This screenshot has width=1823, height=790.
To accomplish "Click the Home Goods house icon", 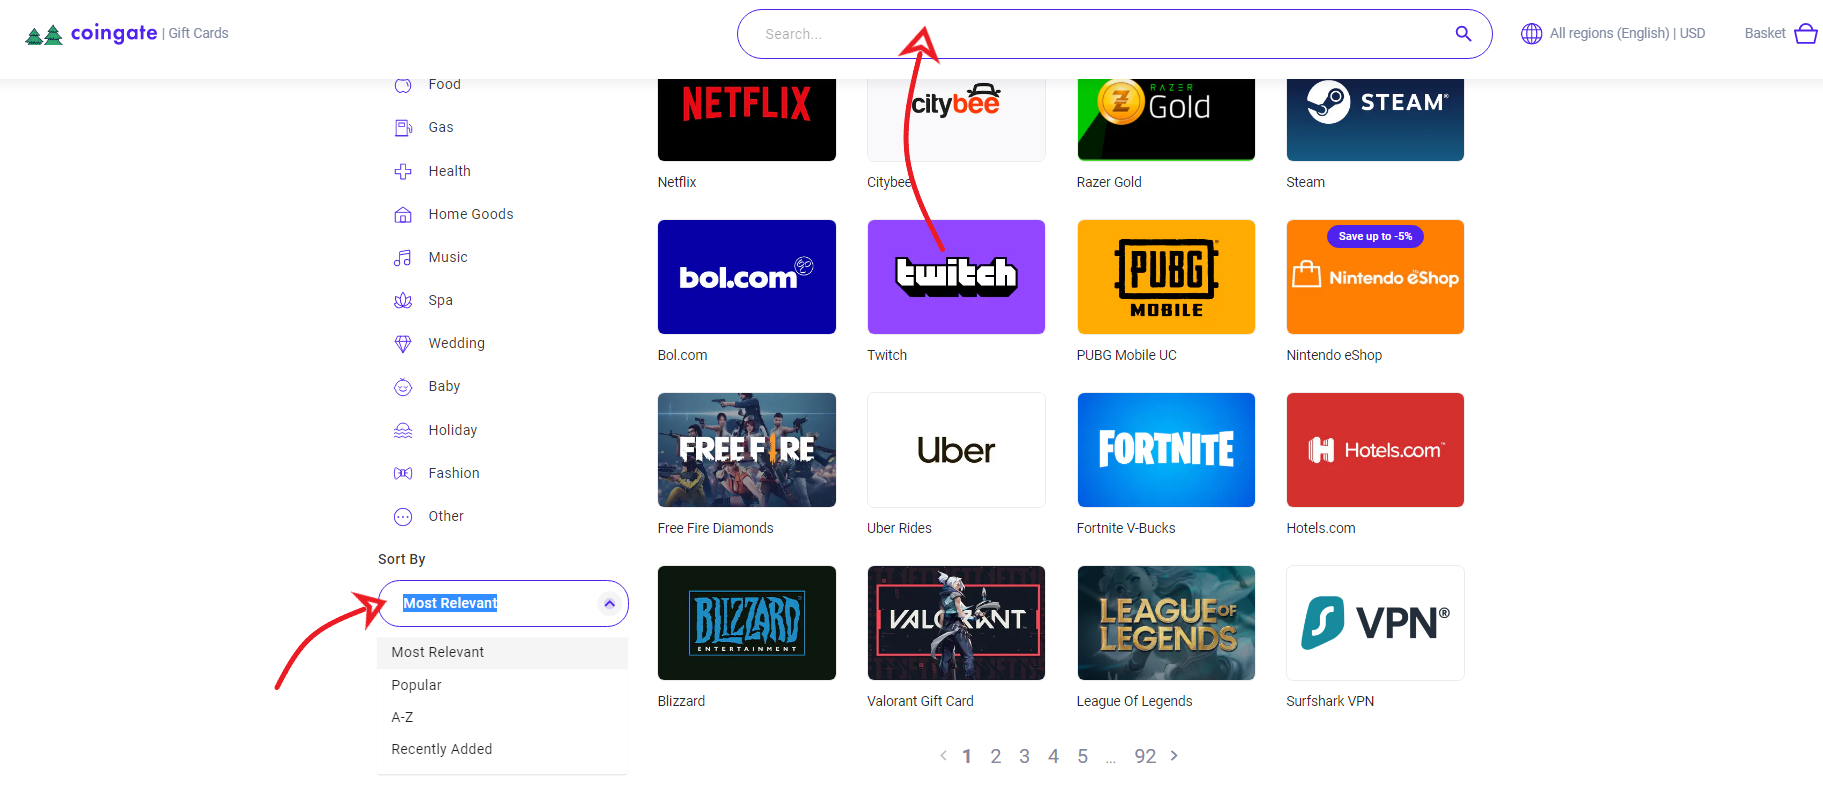I will 403,214.
